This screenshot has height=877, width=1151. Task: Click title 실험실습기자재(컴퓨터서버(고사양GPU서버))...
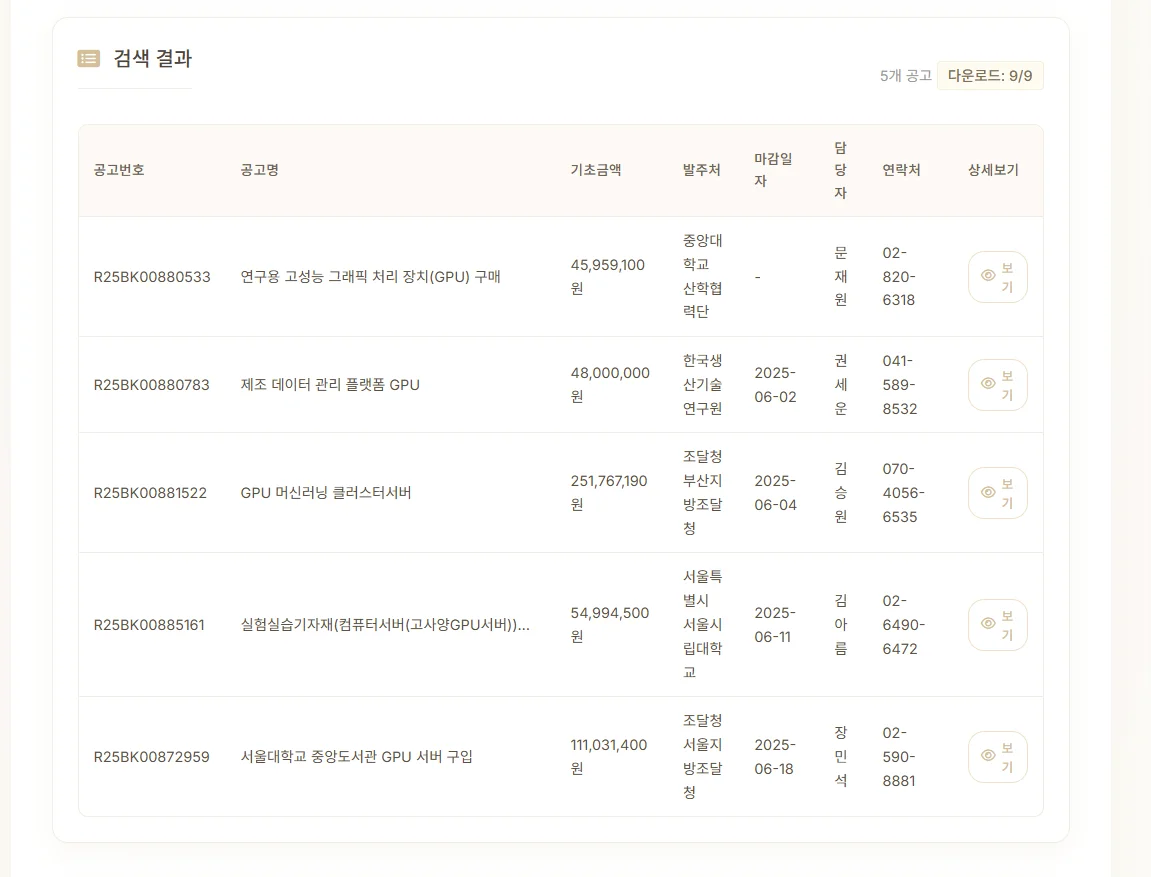(385, 625)
